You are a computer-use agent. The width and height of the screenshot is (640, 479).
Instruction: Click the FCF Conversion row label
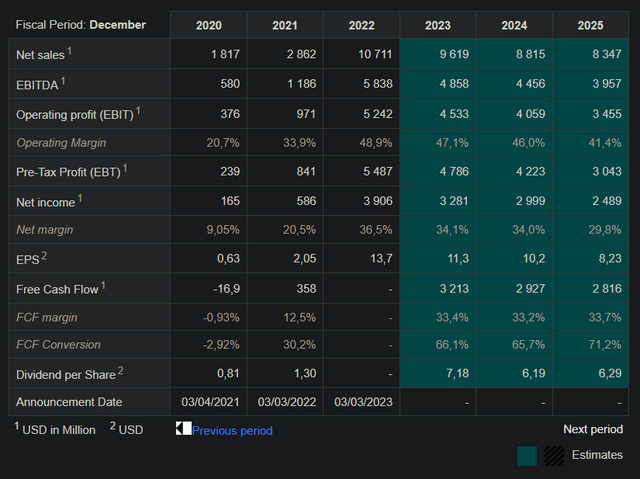[x=58, y=344]
